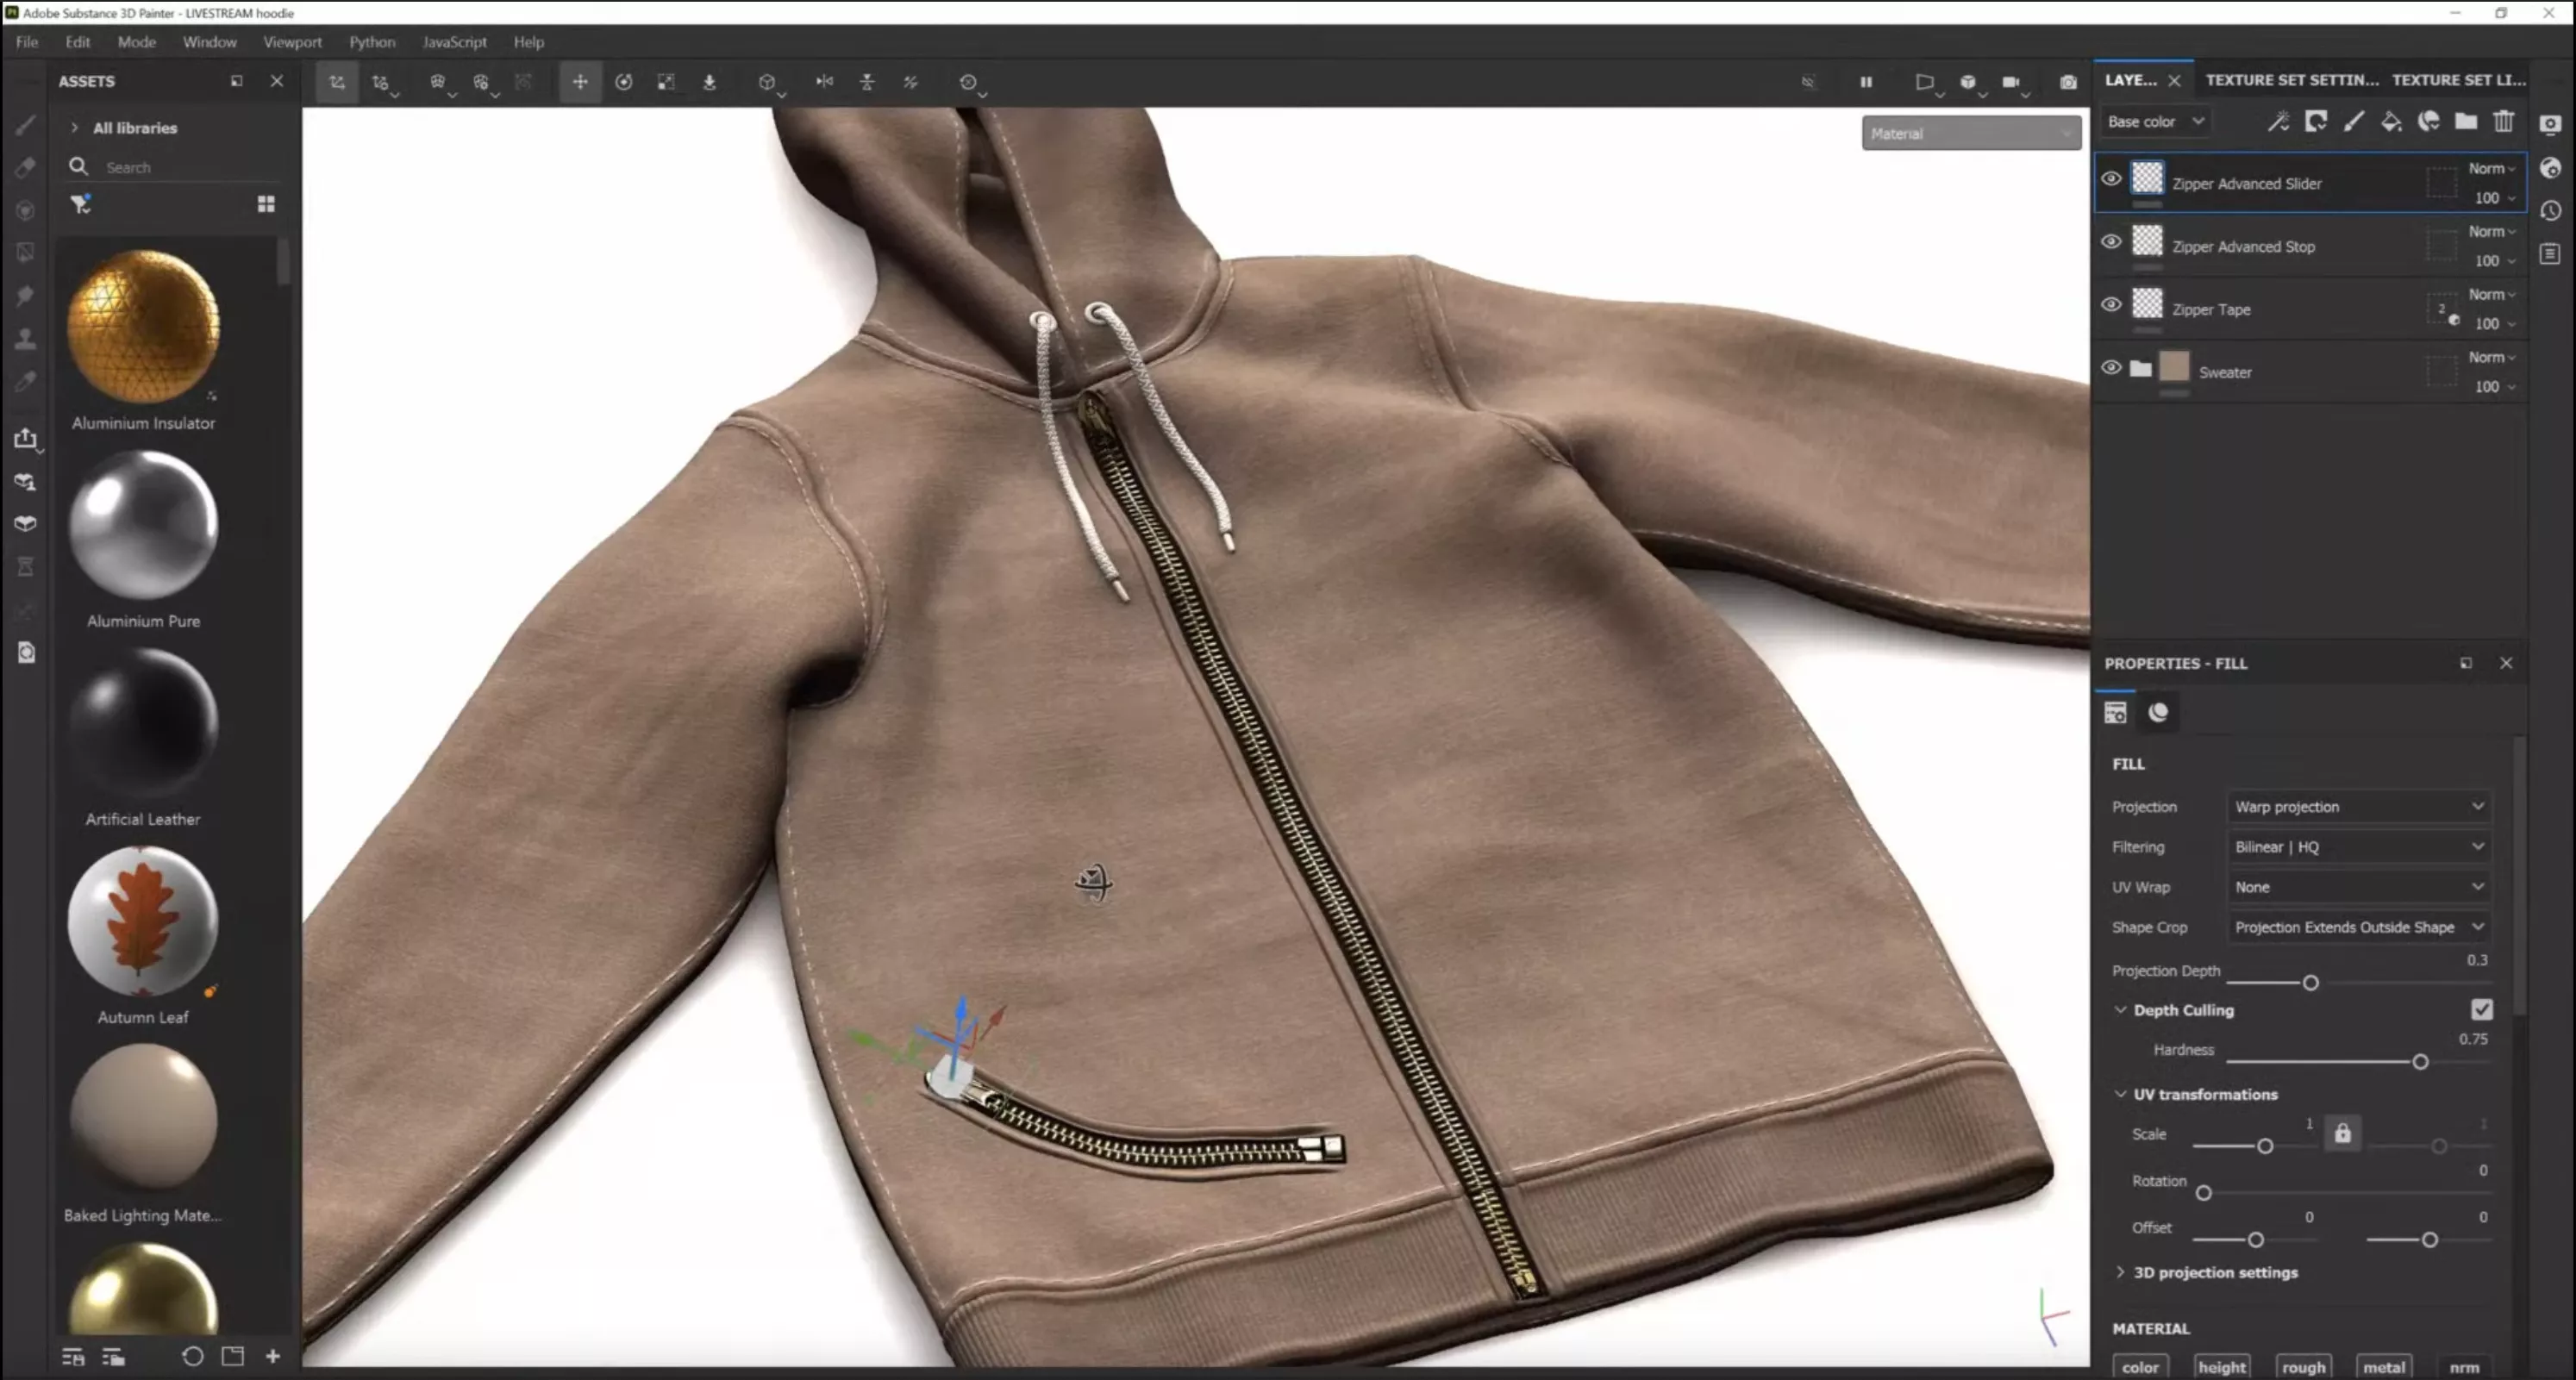Image resolution: width=2576 pixels, height=1380 pixels.
Task: Switch assets to grid view icon
Action: (x=266, y=204)
